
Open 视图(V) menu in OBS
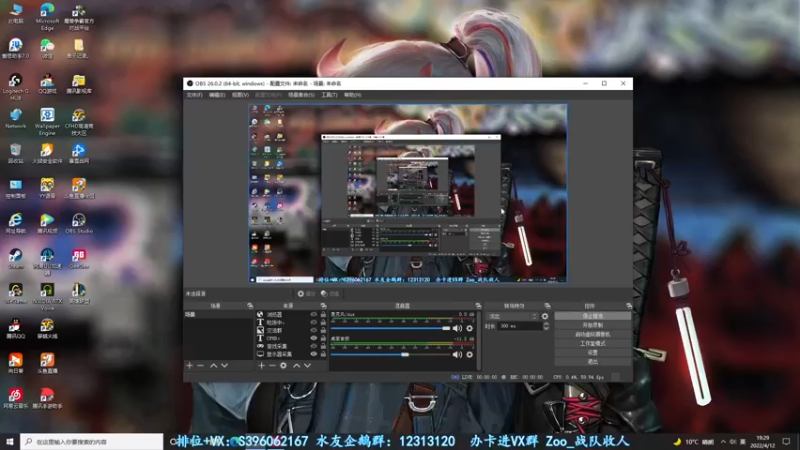click(240, 95)
